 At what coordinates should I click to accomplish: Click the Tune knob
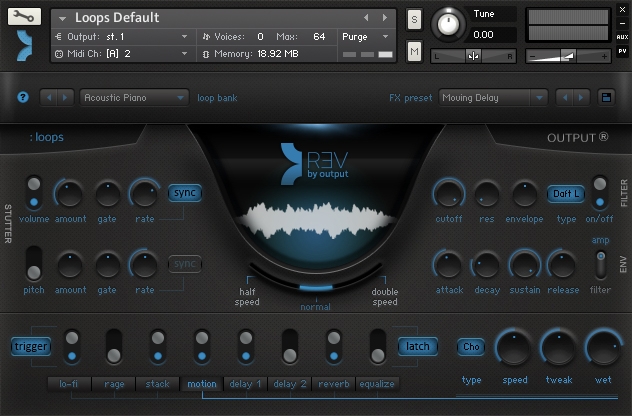tap(448, 24)
